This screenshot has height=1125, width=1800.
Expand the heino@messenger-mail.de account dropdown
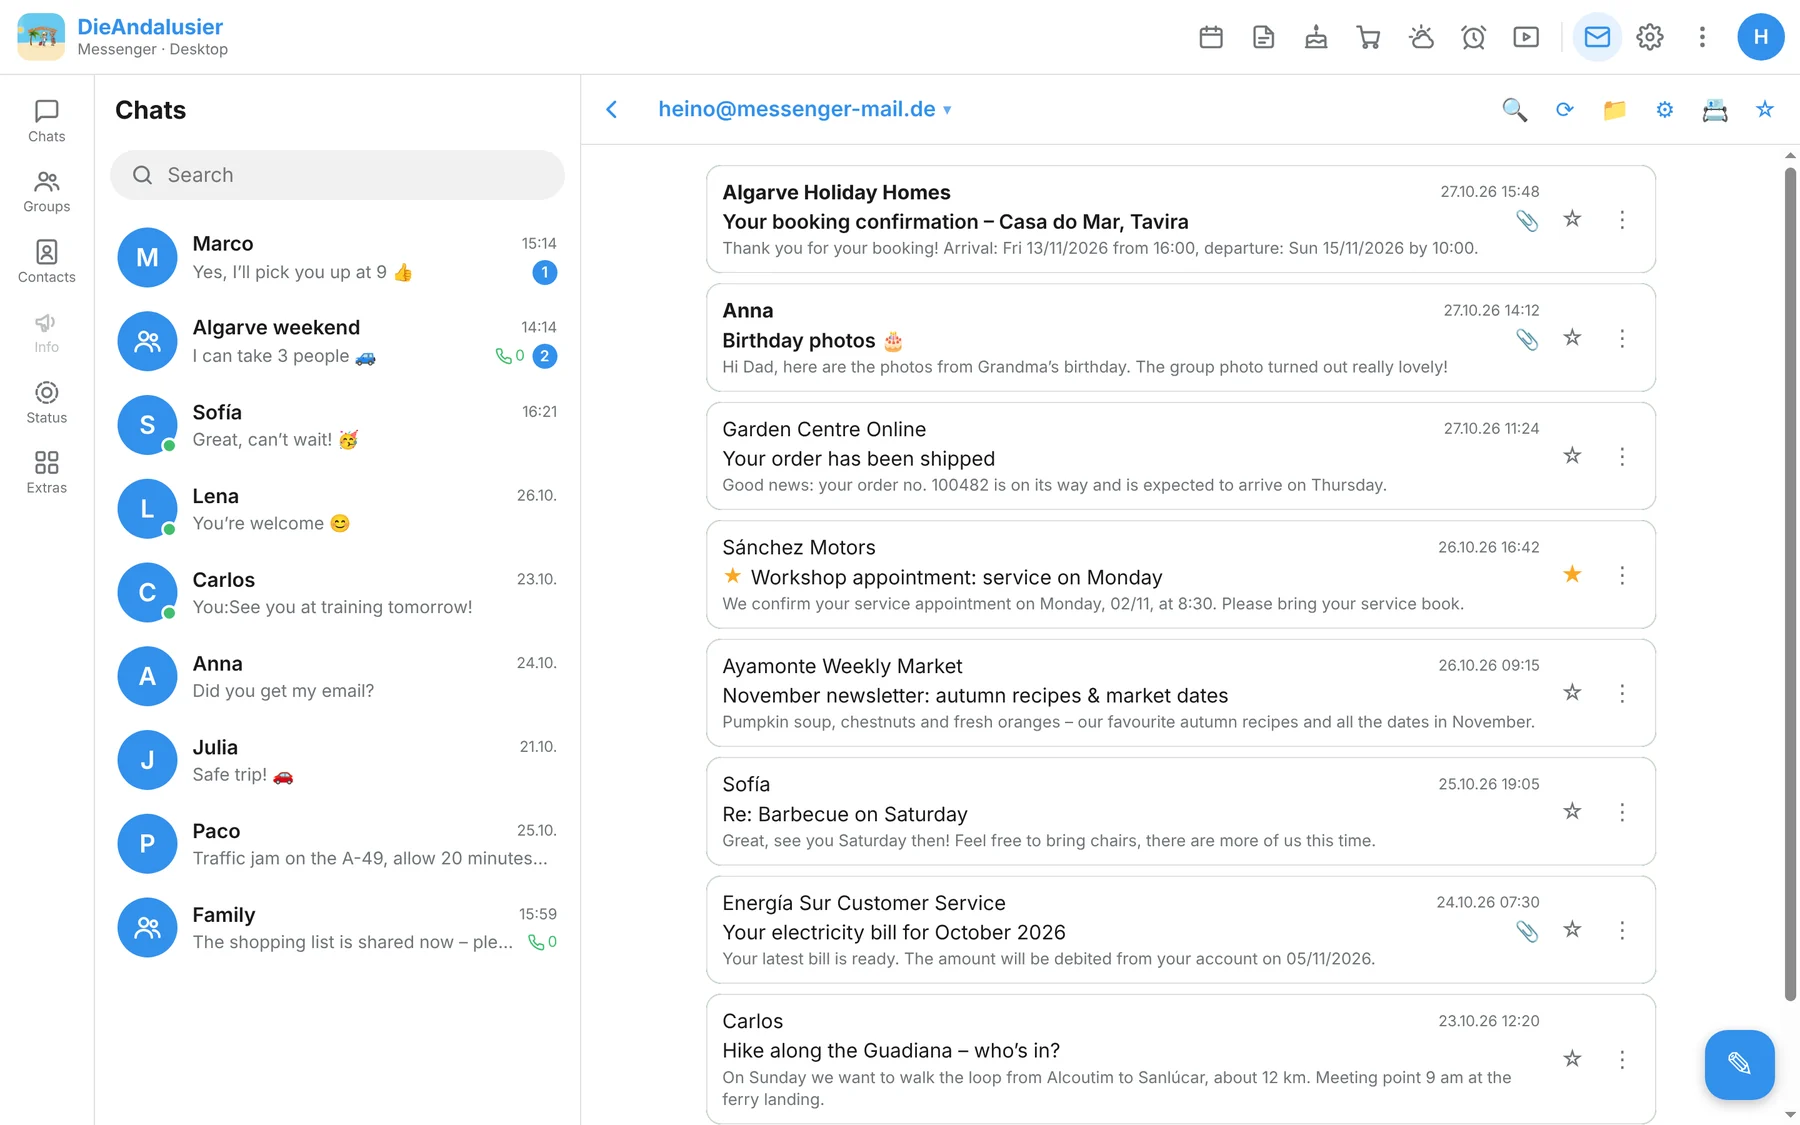click(805, 109)
